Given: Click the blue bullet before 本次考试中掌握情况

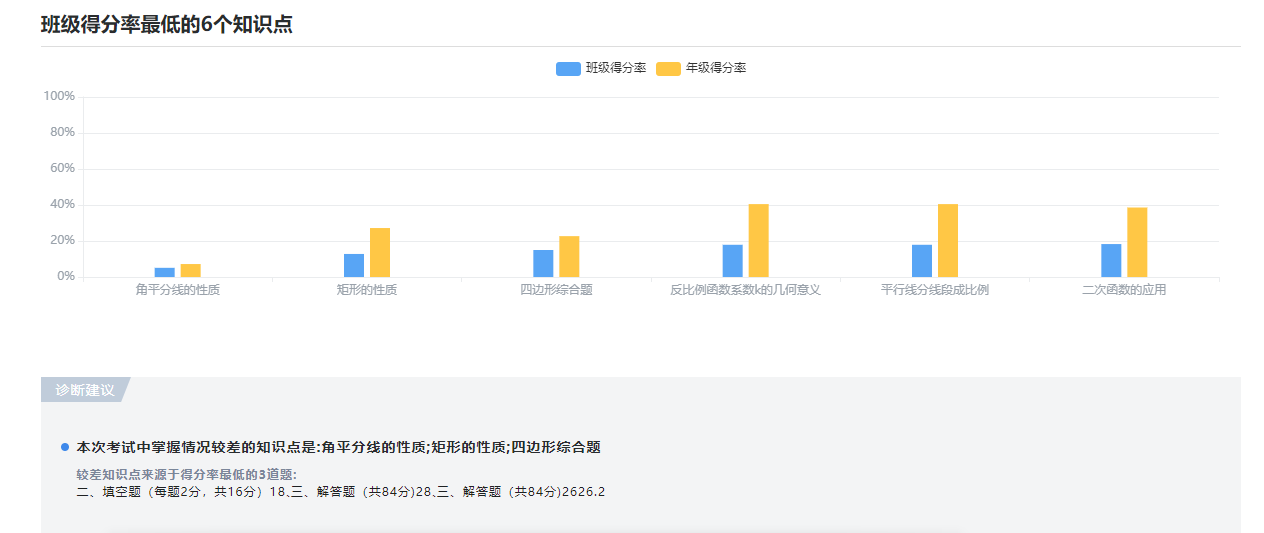Looking at the screenshot, I should [65, 447].
